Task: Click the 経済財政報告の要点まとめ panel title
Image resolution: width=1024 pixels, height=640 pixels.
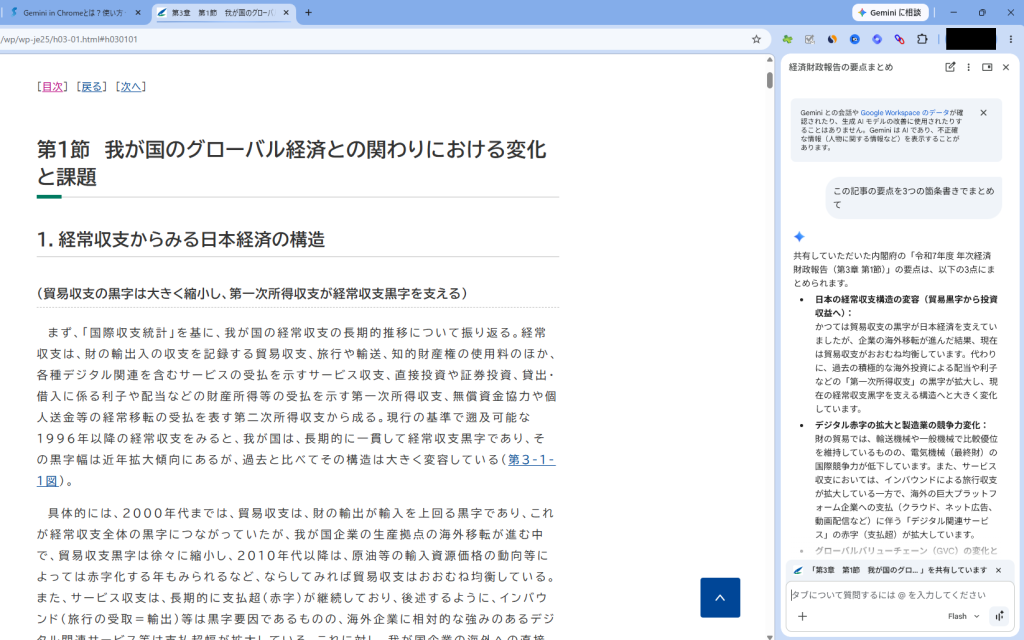Action: coord(840,67)
